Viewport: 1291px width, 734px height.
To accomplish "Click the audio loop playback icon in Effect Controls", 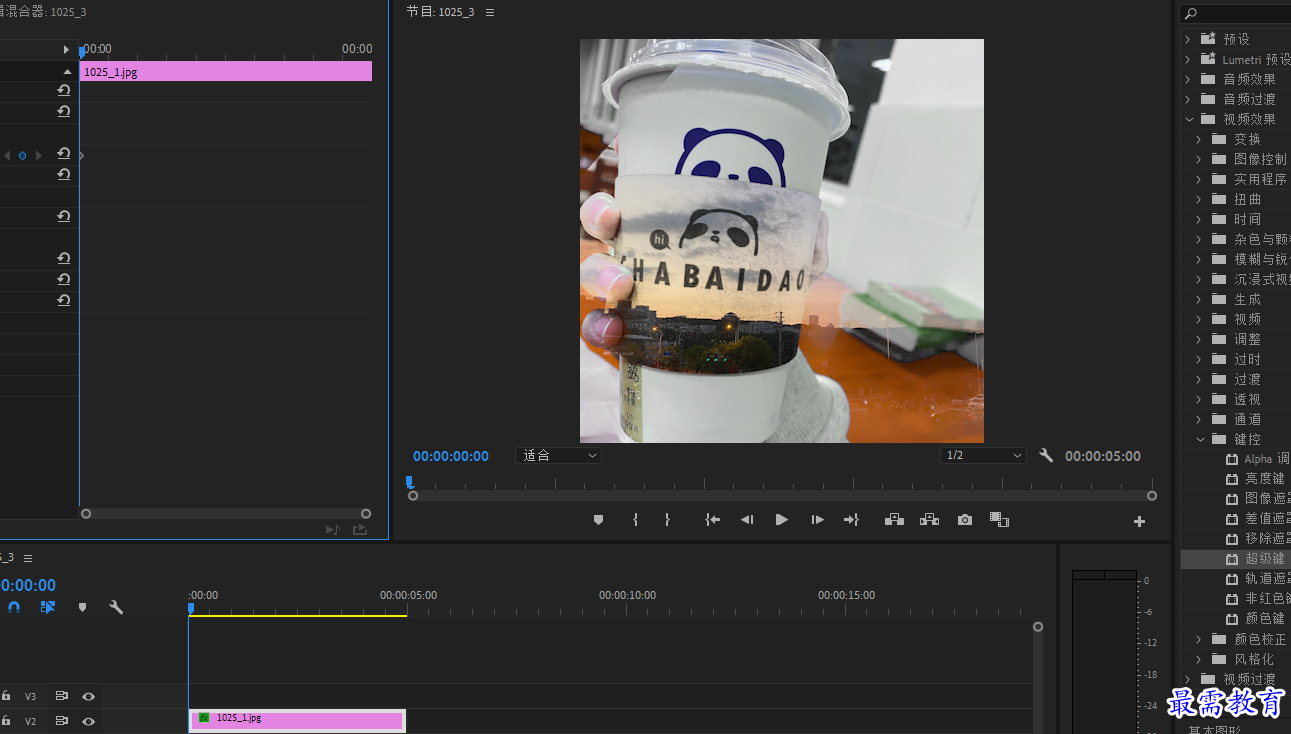I will click(x=360, y=530).
